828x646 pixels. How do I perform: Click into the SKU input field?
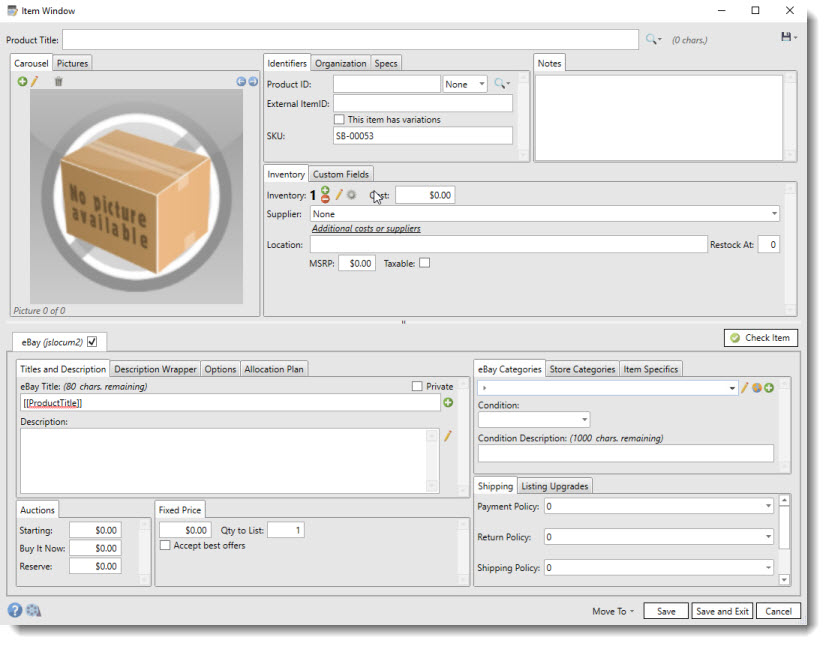[x=422, y=136]
